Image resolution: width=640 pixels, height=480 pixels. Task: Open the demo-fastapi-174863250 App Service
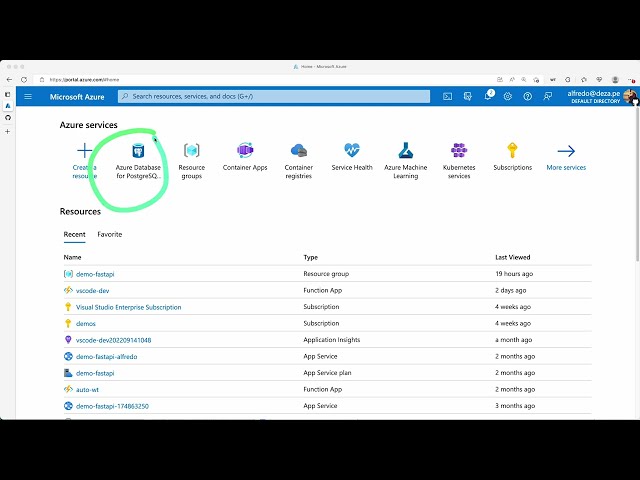click(x=112, y=406)
